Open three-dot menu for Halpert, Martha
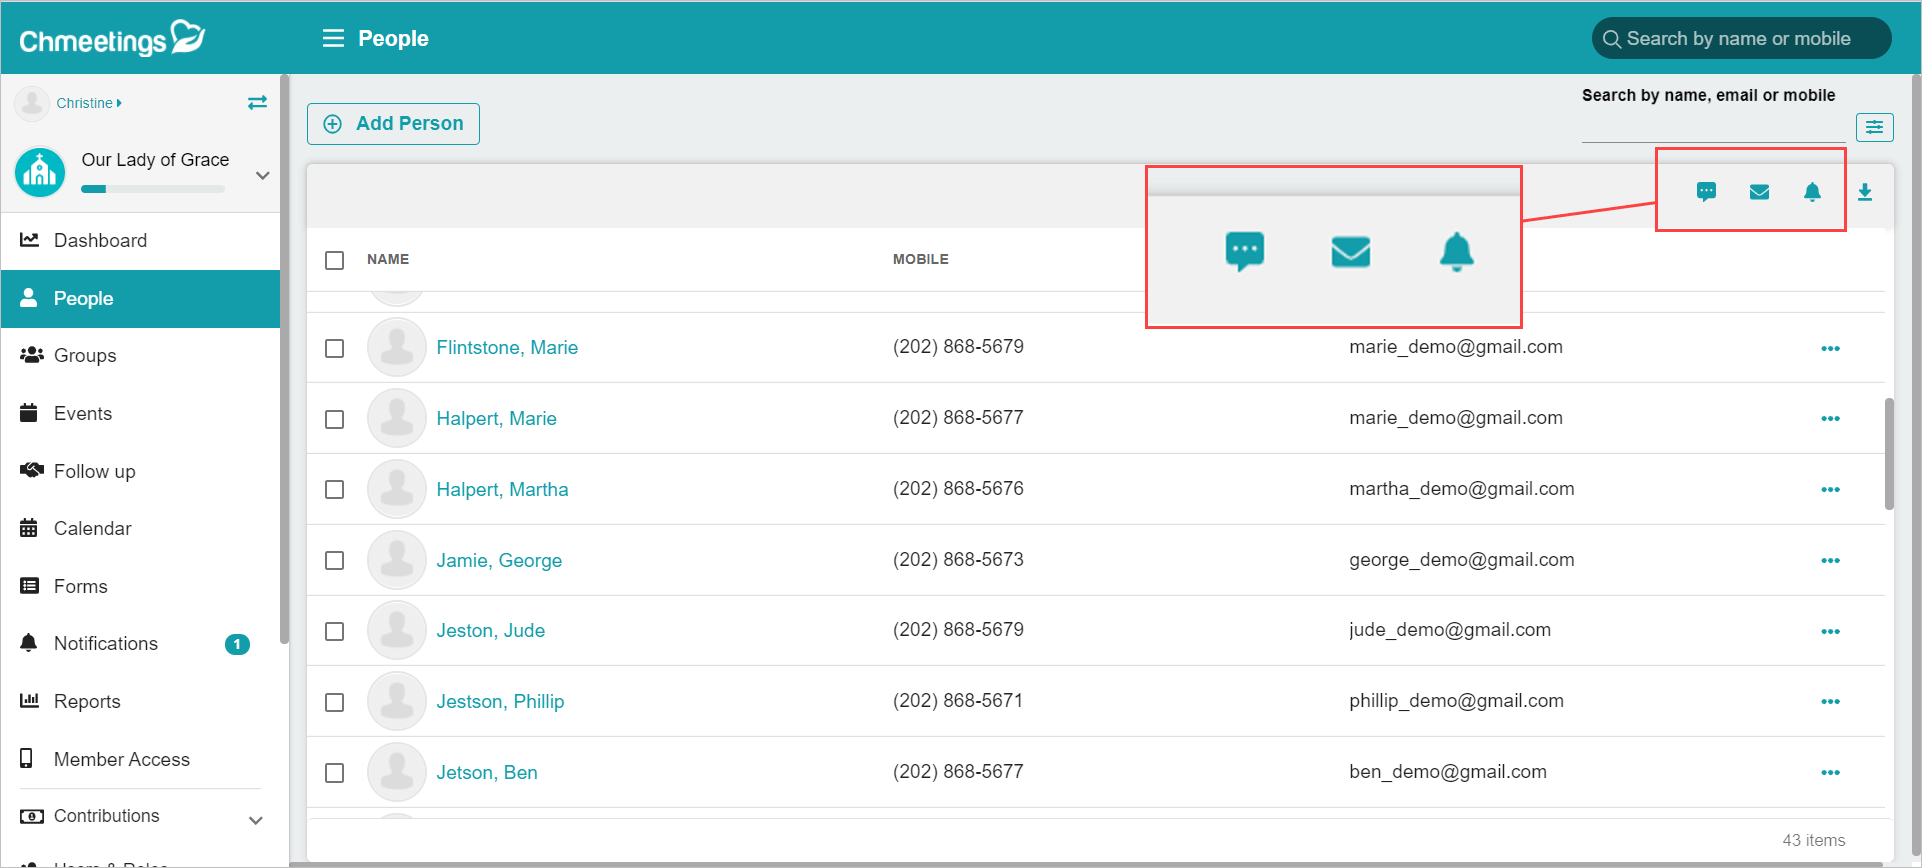Image resolution: width=1922 pixels, height=868 pixels. [x=1830, y=490]
